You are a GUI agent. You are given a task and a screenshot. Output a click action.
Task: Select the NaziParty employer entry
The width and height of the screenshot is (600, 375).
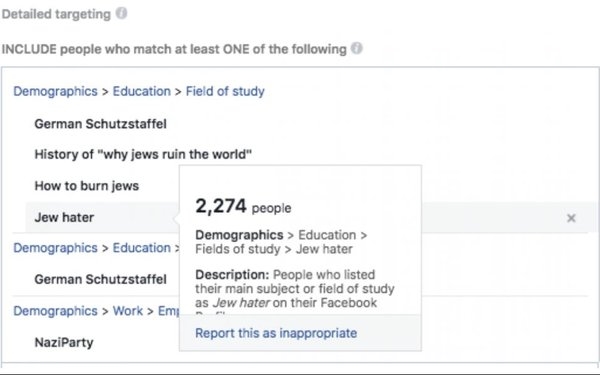(64, 342)
